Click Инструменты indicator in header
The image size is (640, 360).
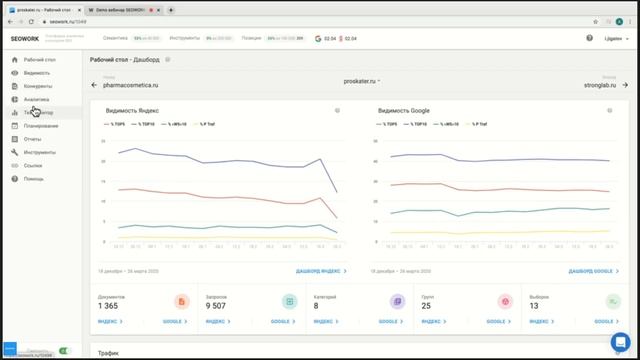201,38
